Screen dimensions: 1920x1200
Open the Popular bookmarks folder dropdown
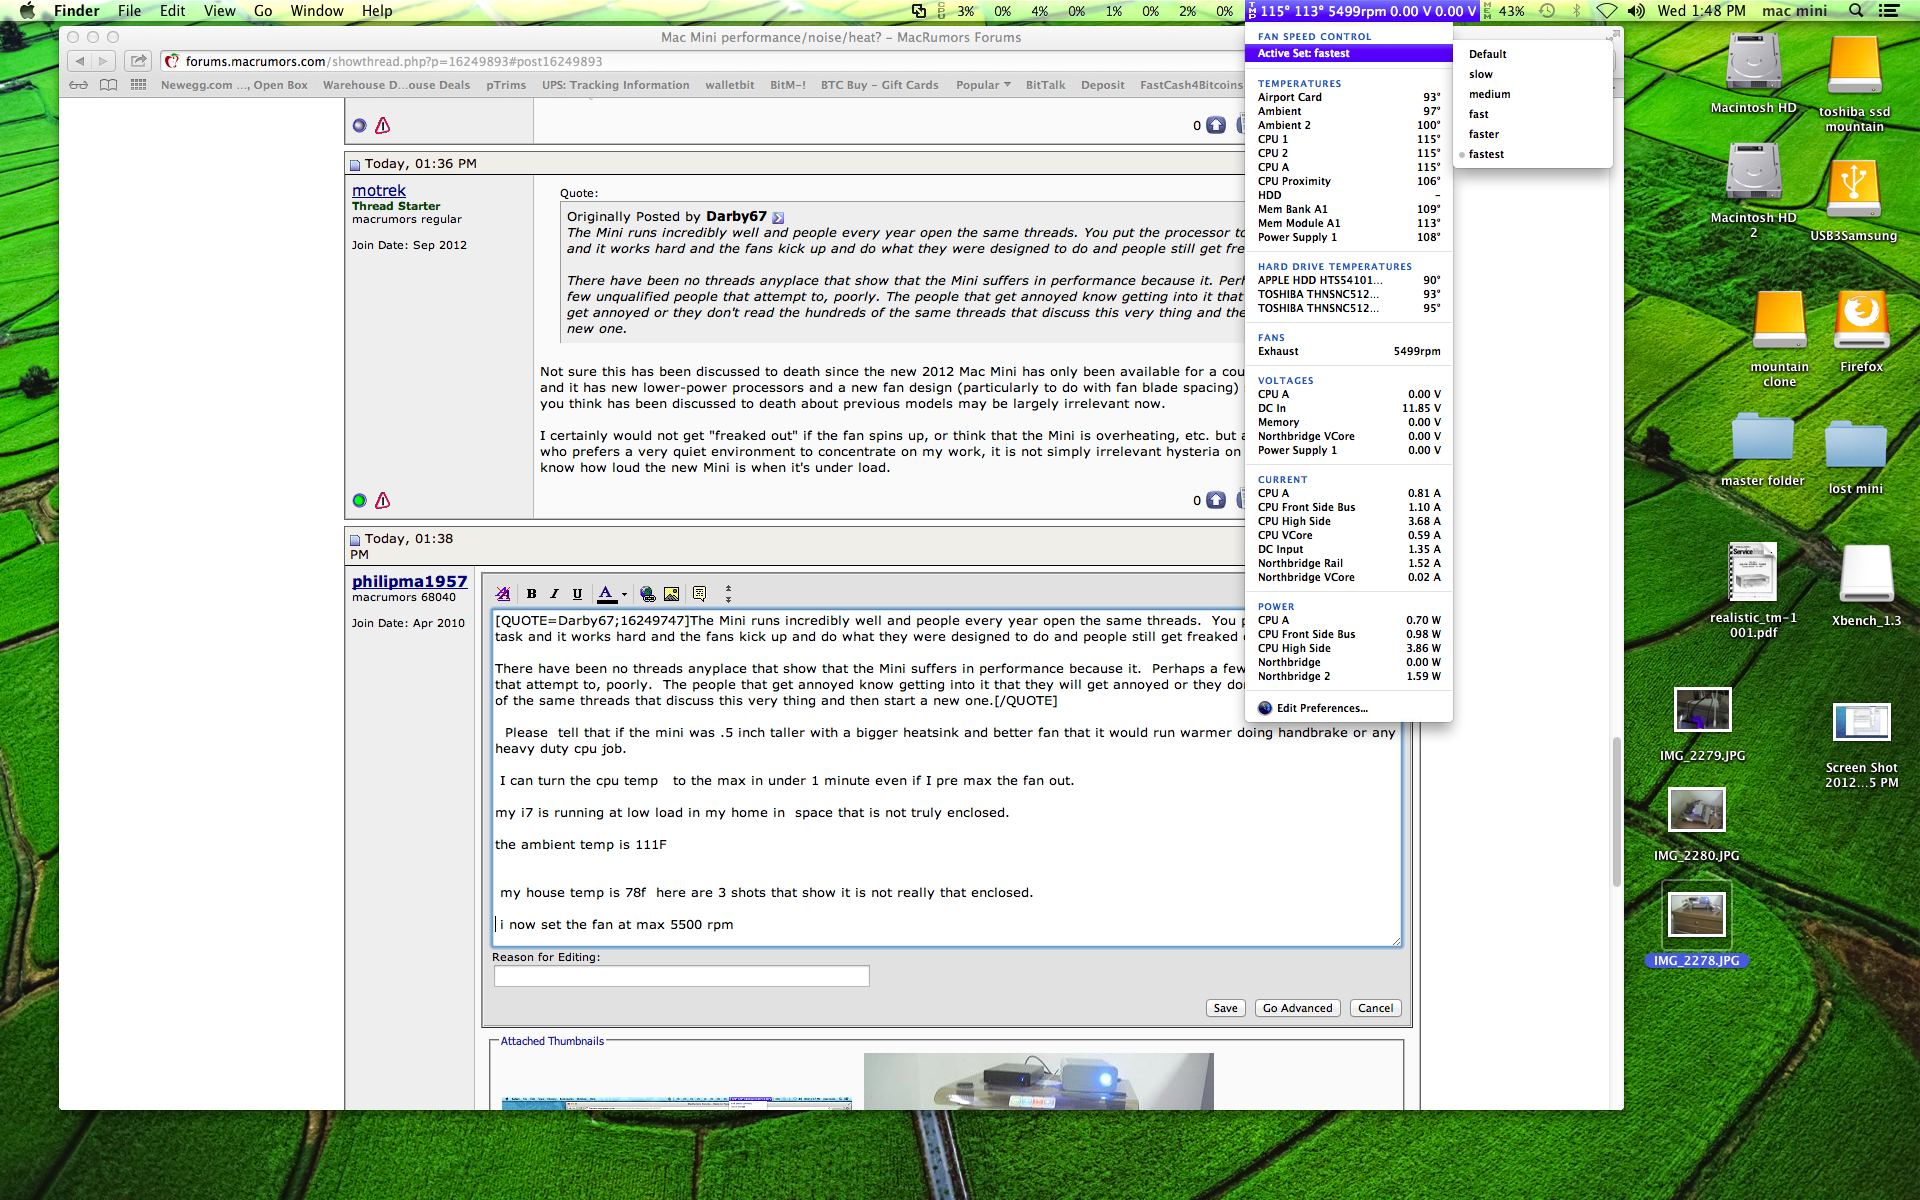click(x=983, y=85)
